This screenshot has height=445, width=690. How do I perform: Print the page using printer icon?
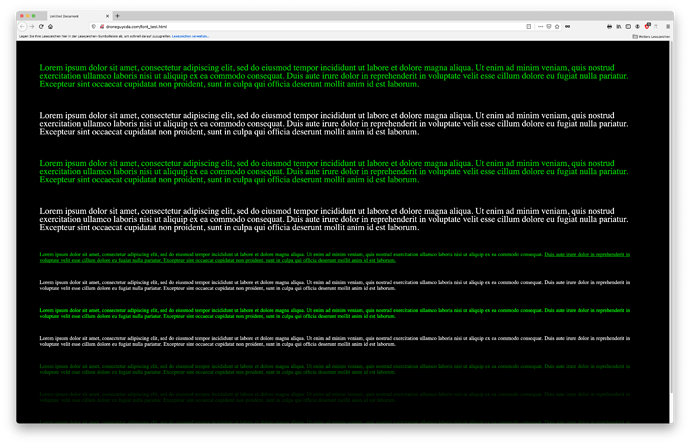click(609, 26)
